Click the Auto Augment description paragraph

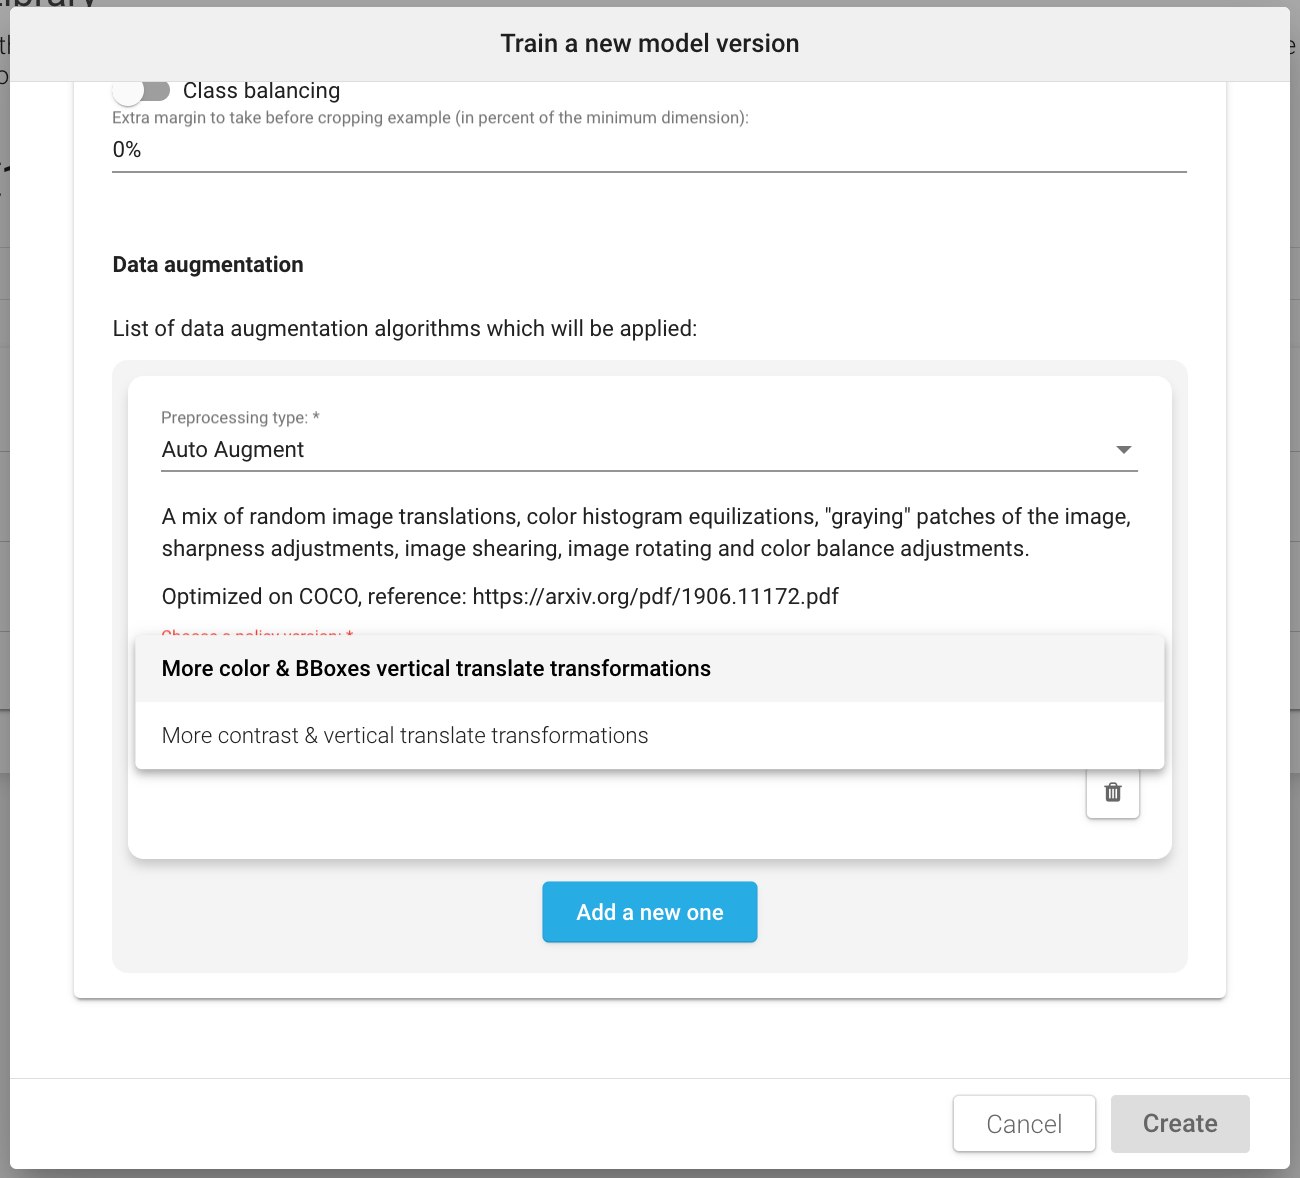[x=646, y=532]
